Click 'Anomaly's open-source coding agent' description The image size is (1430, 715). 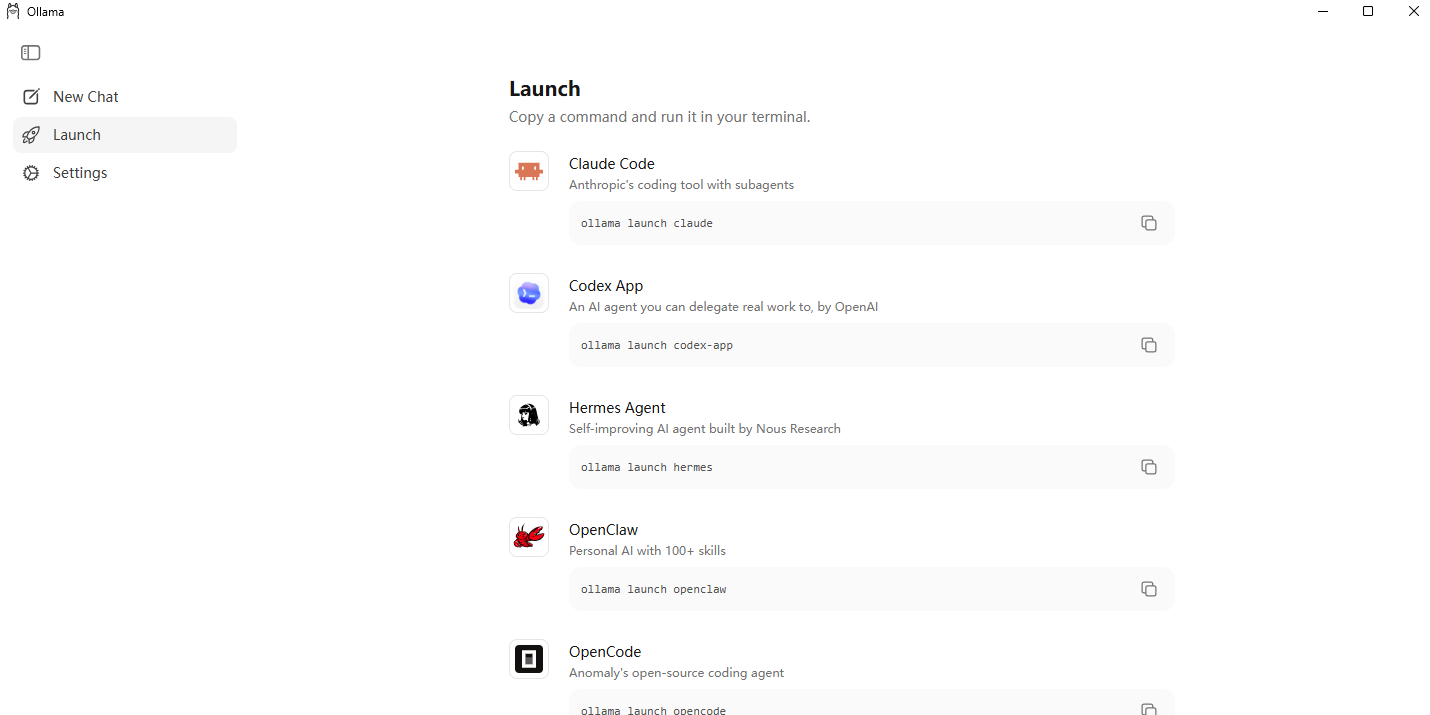(x=677, y=673)
